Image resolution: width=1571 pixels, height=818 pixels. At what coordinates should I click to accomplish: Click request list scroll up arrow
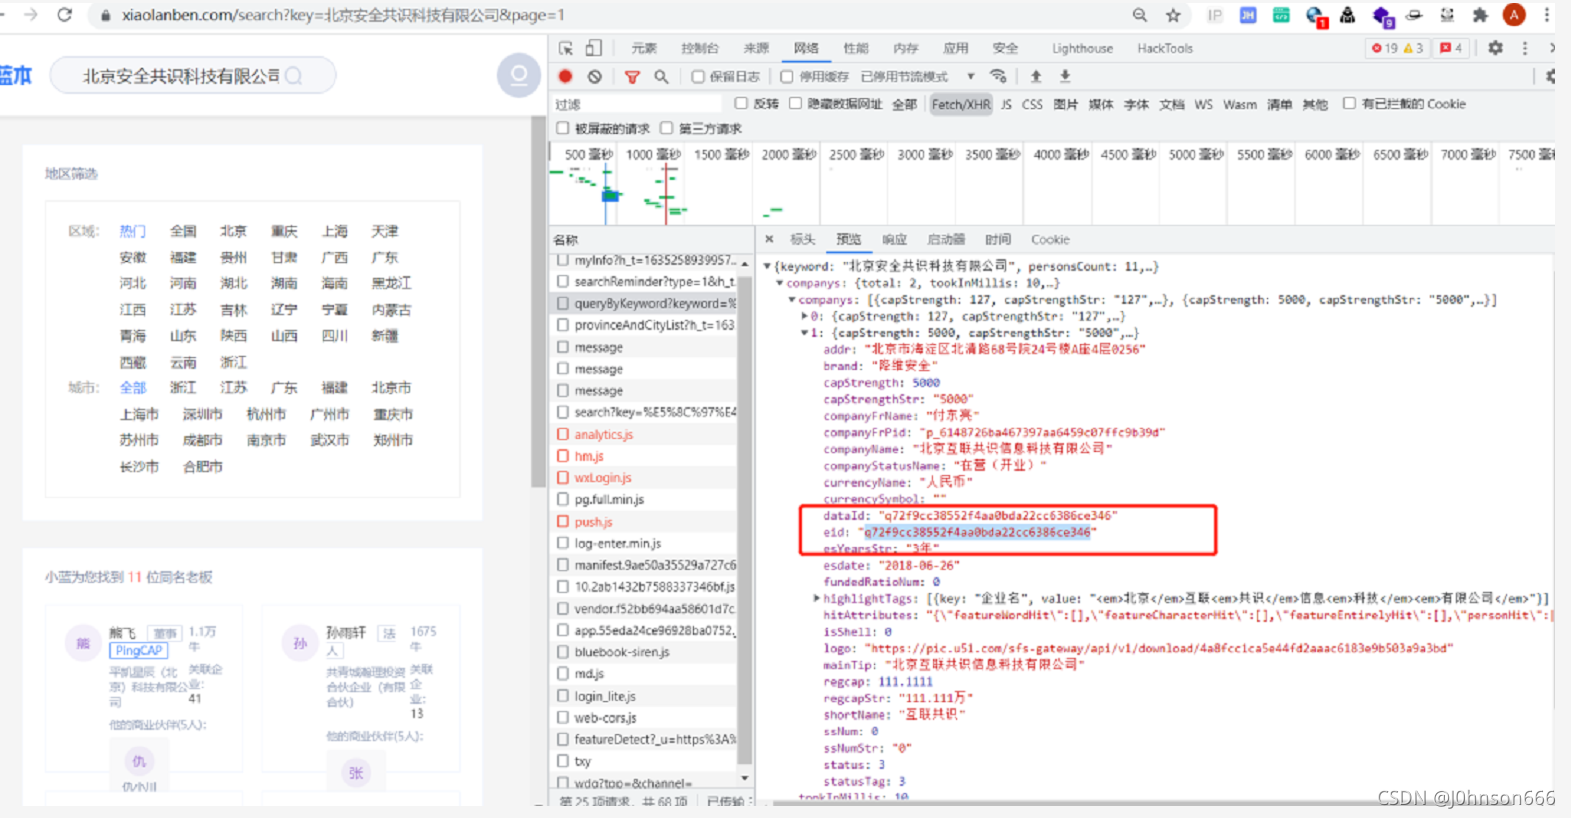pyautogui.click(x=745, y=263)
